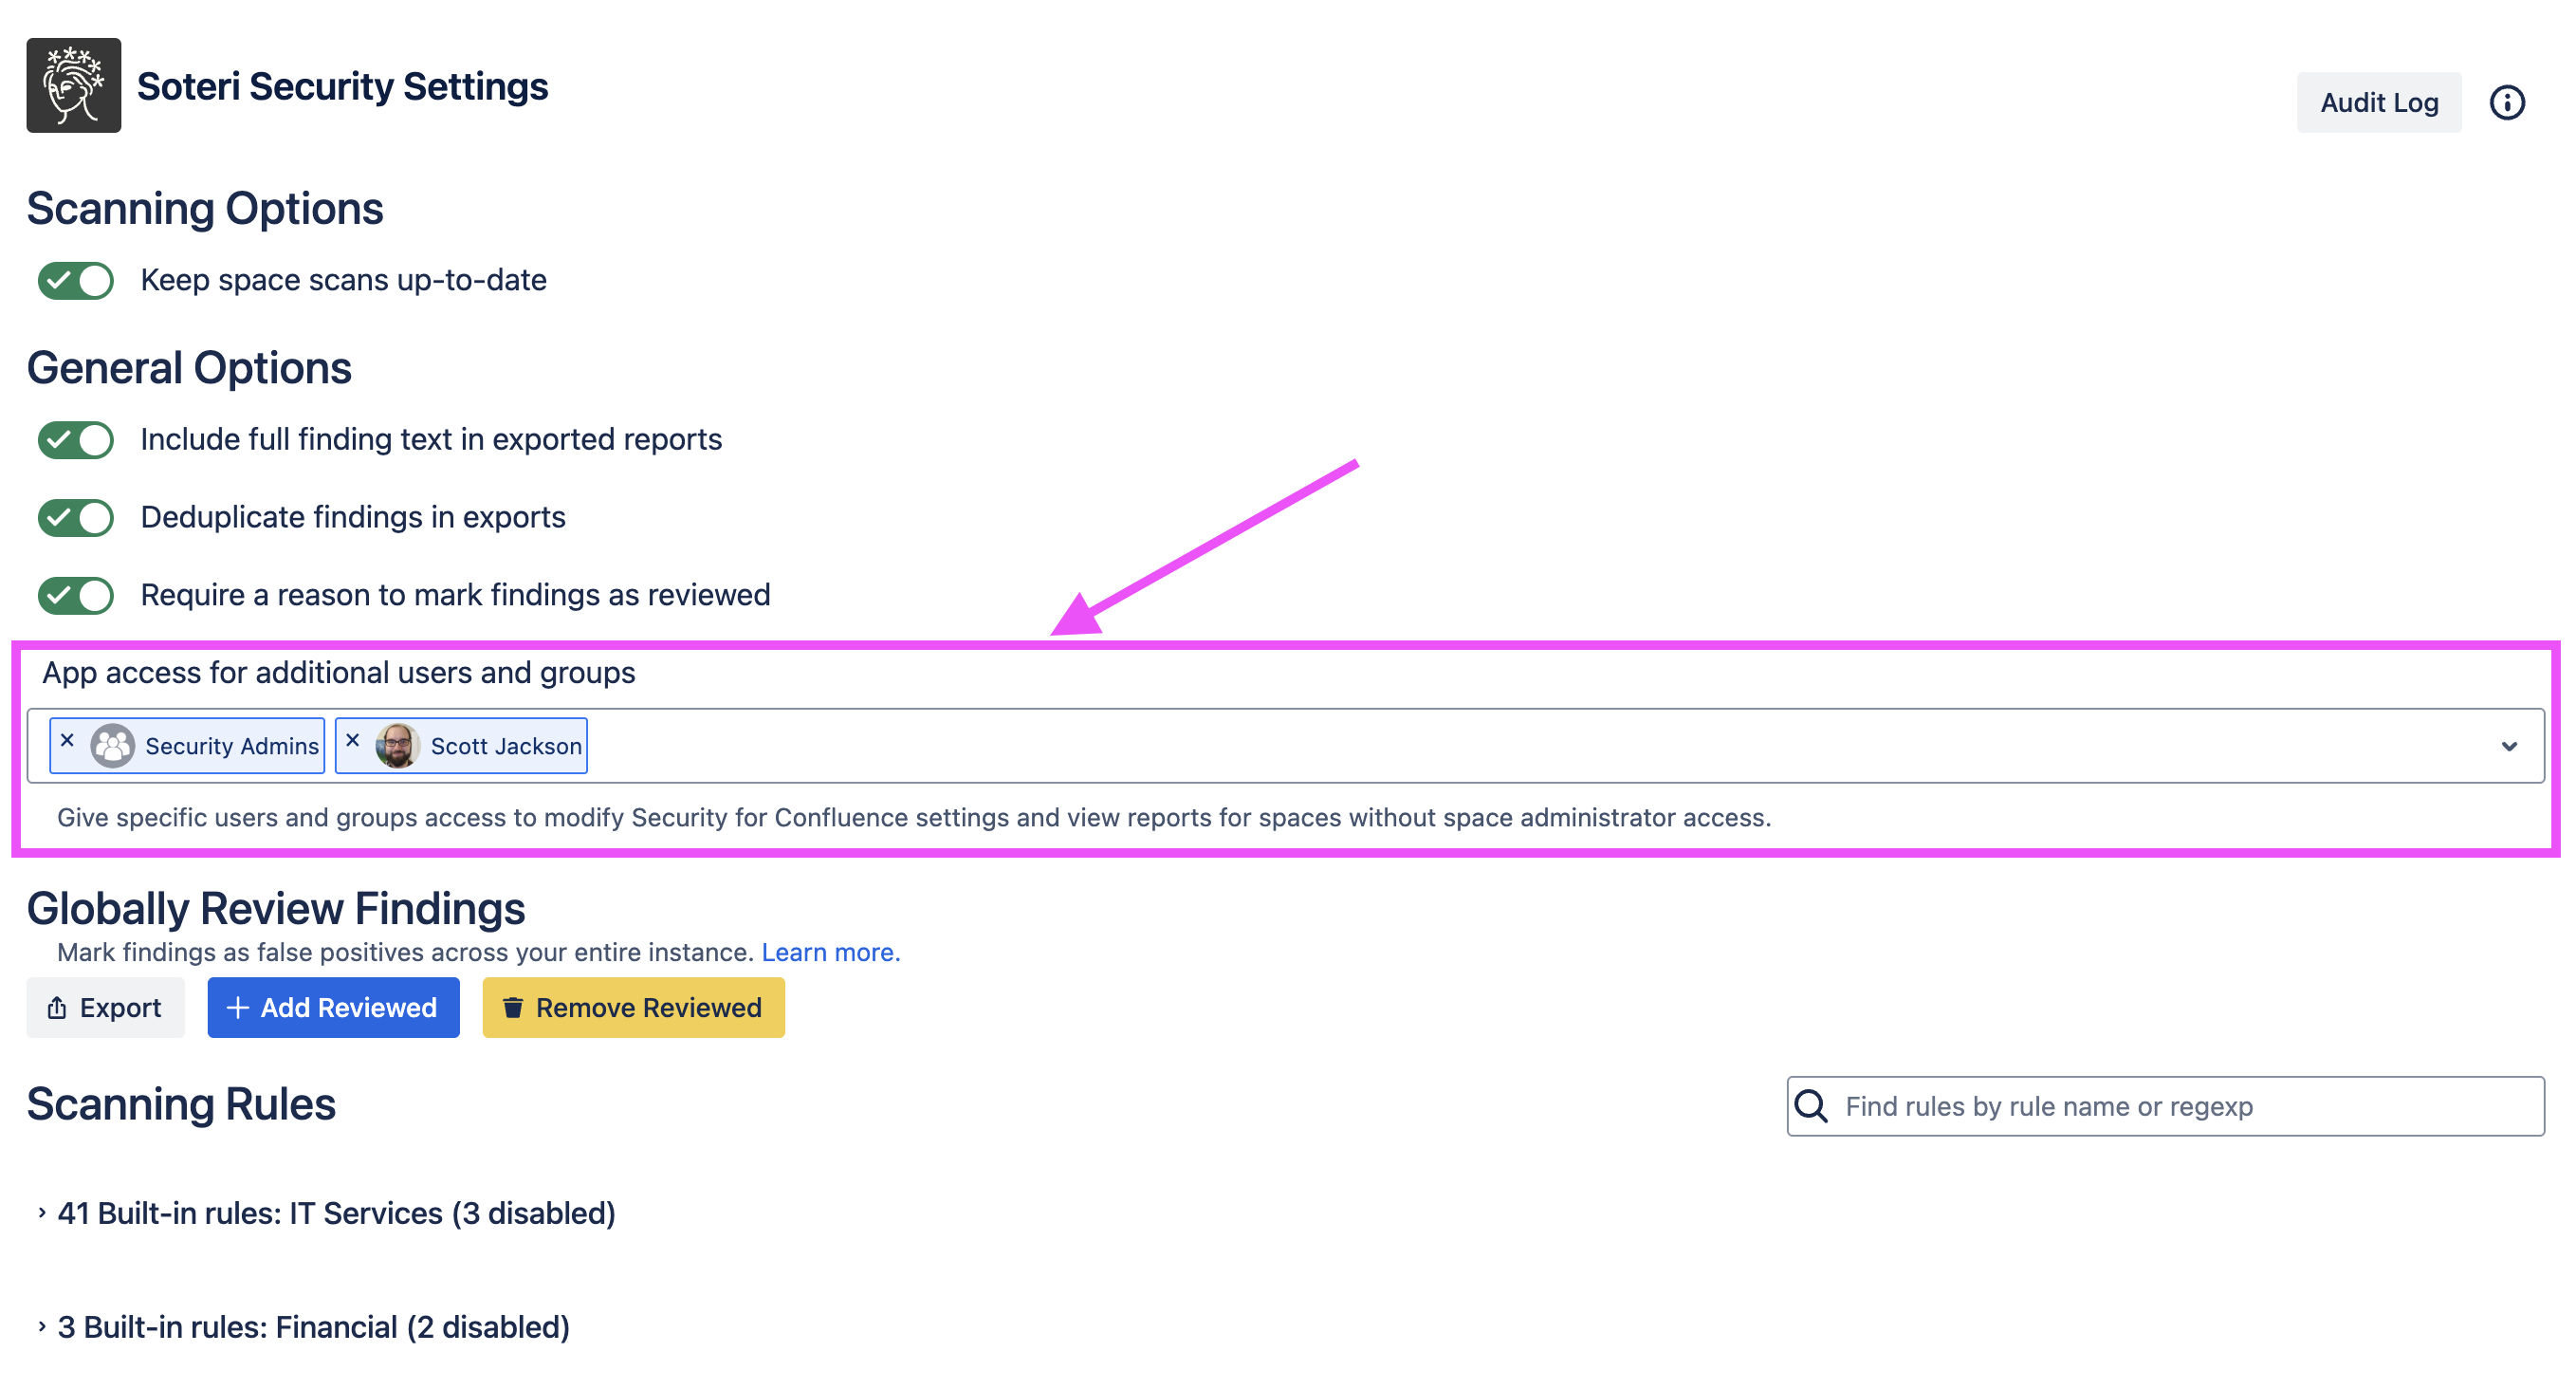Image resolution: width=2576 pixels, height=1389 pixels.
Task: Focus the Find rules by name search field
Action: pos(2180,1106)
